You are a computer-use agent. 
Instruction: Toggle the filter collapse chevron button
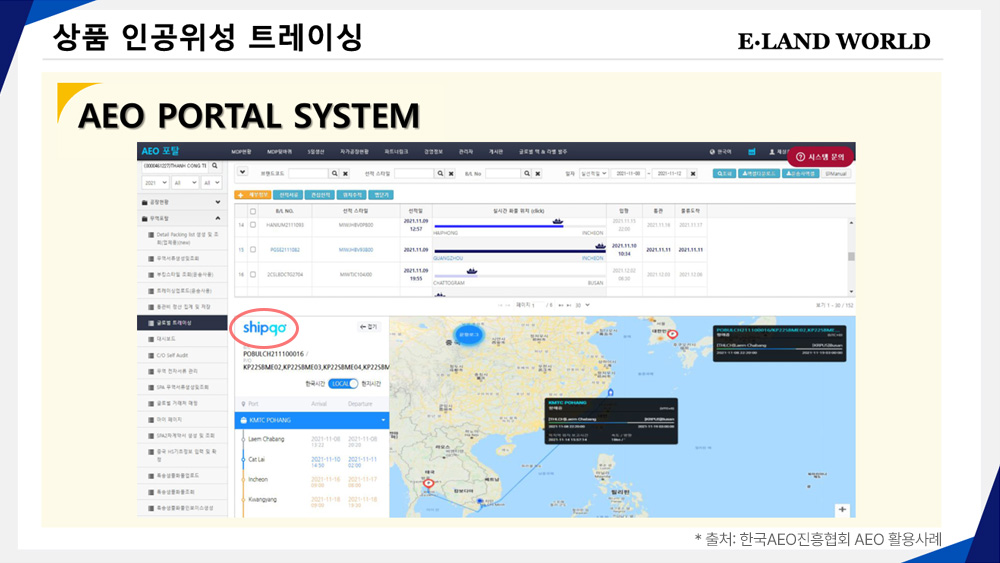[242, 172]
